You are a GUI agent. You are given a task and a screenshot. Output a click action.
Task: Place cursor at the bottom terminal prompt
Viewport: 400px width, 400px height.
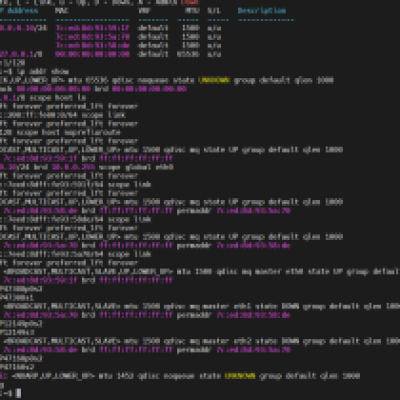pos(19,394)
